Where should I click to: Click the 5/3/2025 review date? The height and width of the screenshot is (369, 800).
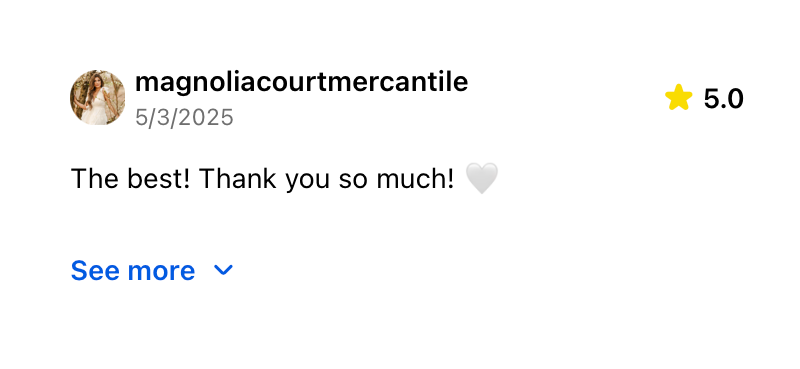(x=184, y=117)
